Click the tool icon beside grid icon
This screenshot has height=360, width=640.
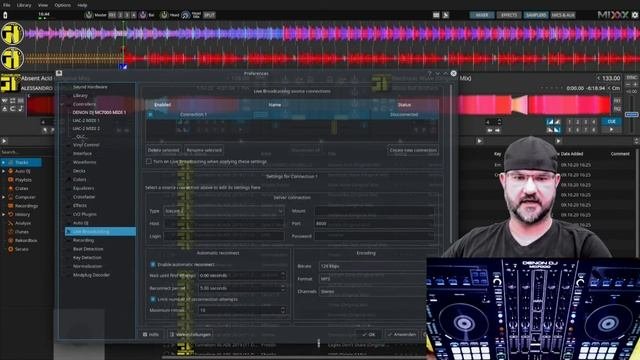pyautogui.click(x=446, y=15)
